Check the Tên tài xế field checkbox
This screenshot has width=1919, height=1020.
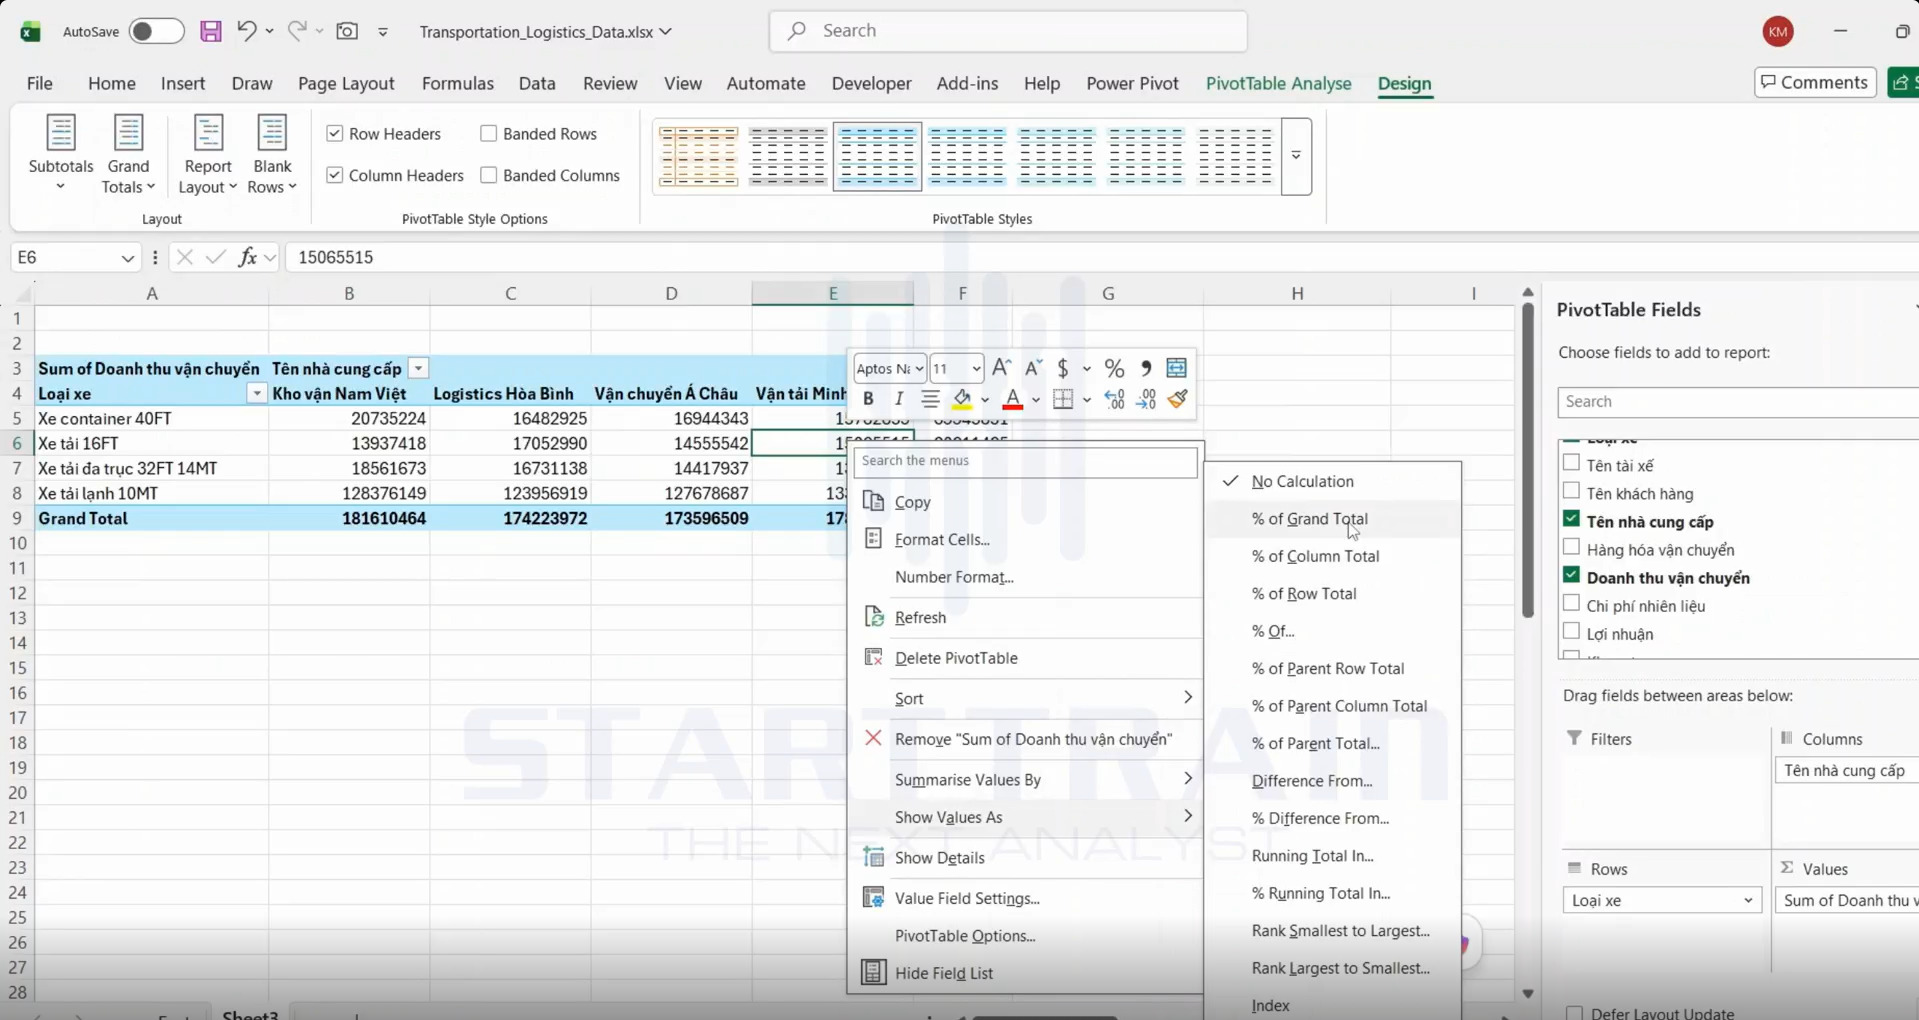(x=1571, y=463)
